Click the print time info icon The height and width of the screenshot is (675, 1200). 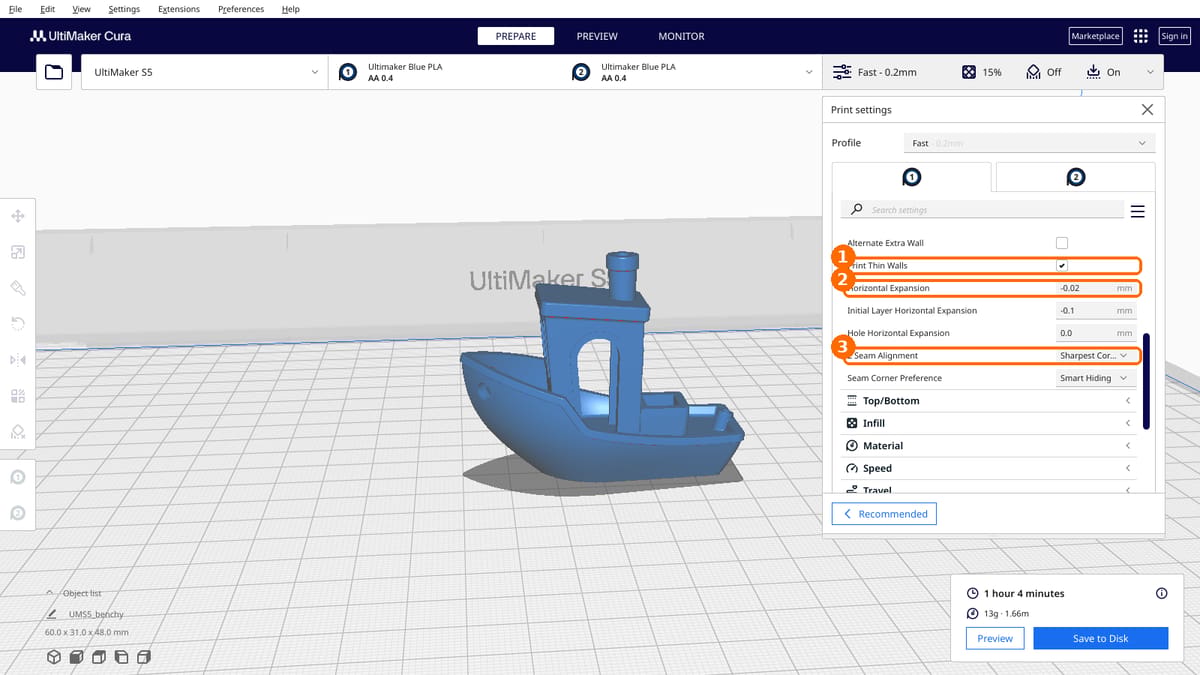pyautogui.click(x=1161, y=593)
